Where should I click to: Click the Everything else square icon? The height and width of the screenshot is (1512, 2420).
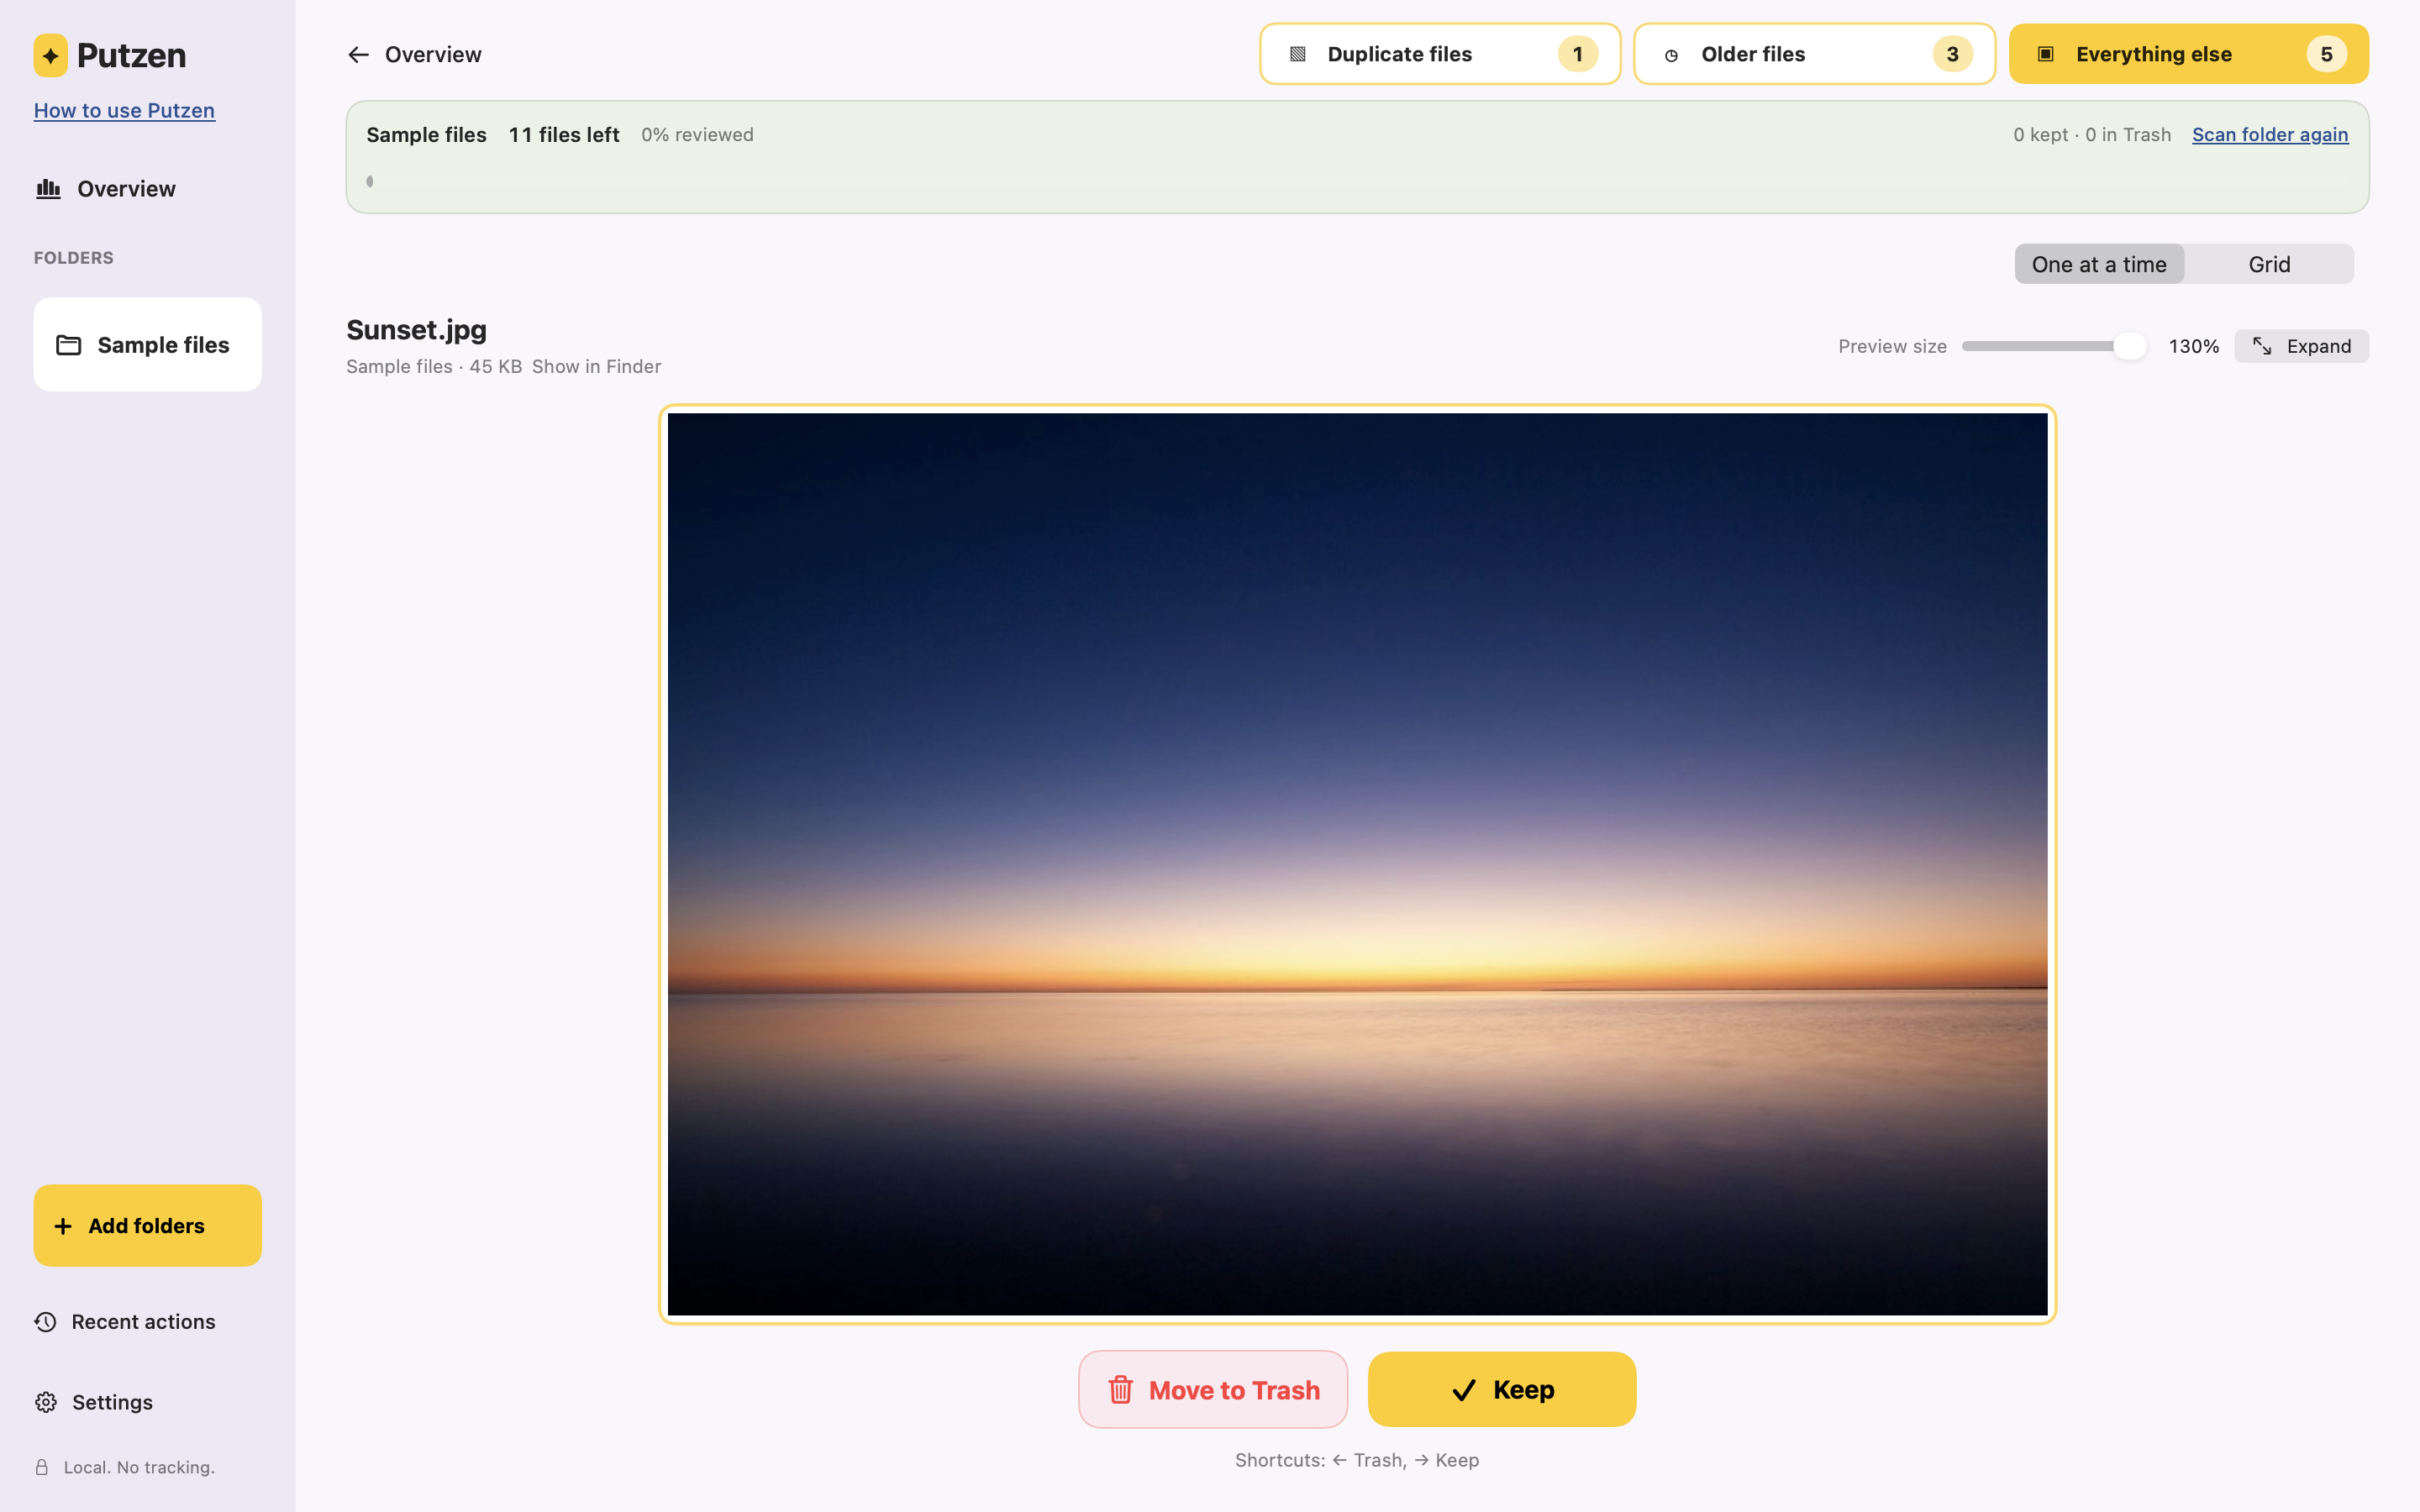[2046, 54]
